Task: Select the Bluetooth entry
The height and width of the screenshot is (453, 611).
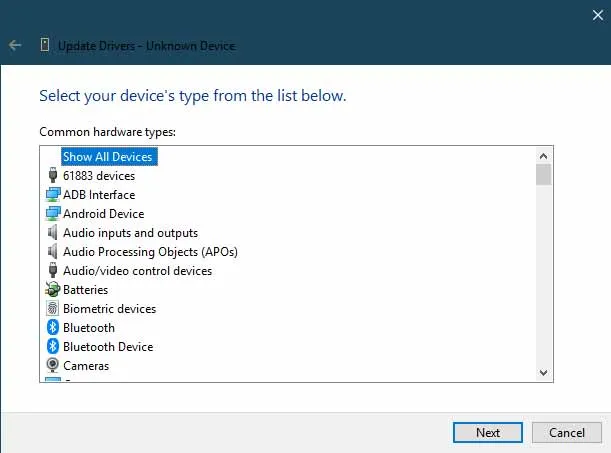Action: (x=89, y=328)
